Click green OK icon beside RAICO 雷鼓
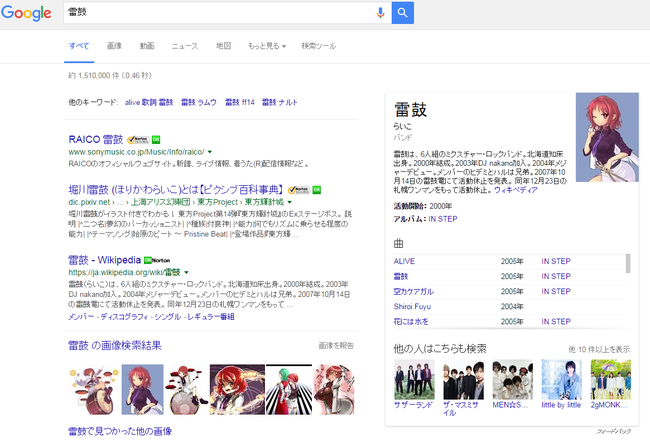The image size is (650, 442). [156, 140]
